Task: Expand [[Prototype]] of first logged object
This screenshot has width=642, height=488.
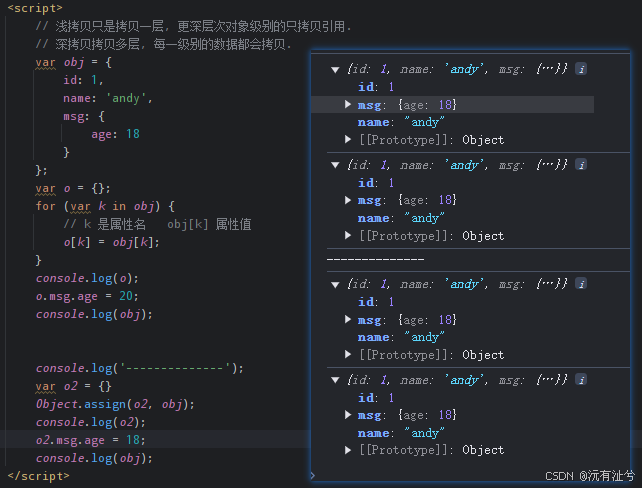Action: 348,140
